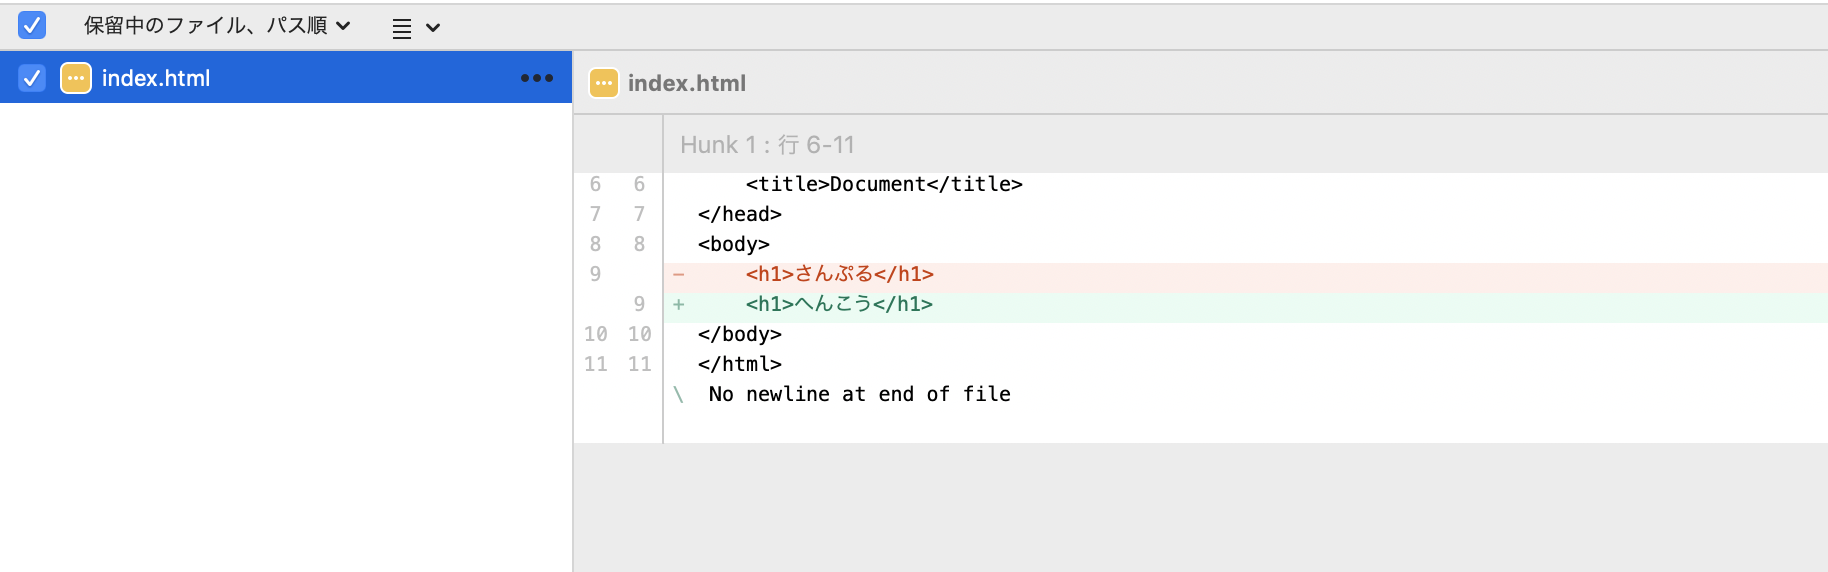Click the closing </html> line
Viewport: 1828px width, 572px height.
point(740,364)
